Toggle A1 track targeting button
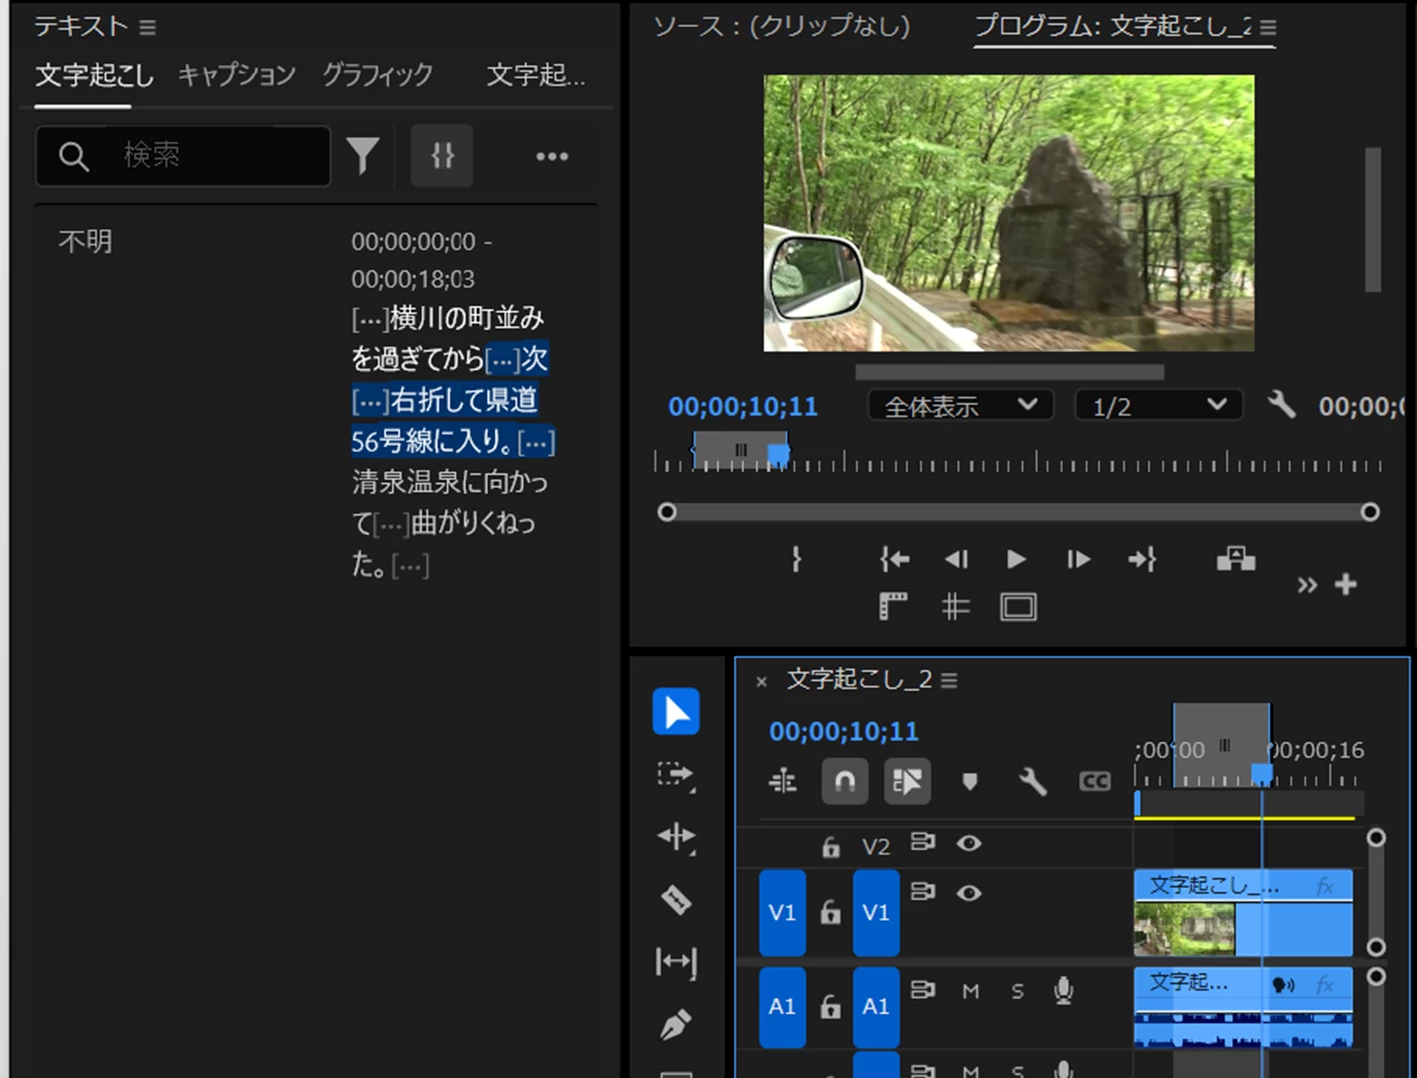The height and width of the screenshot is (1078, 1417). (876, 1006)
